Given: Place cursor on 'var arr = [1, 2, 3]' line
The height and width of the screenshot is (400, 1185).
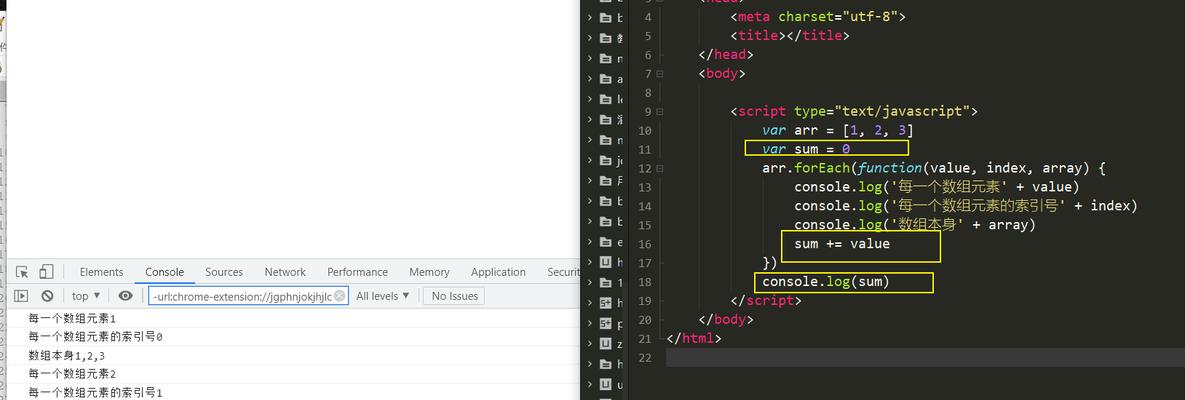Looking at the screenshot, I should click(x=838, y=131).
